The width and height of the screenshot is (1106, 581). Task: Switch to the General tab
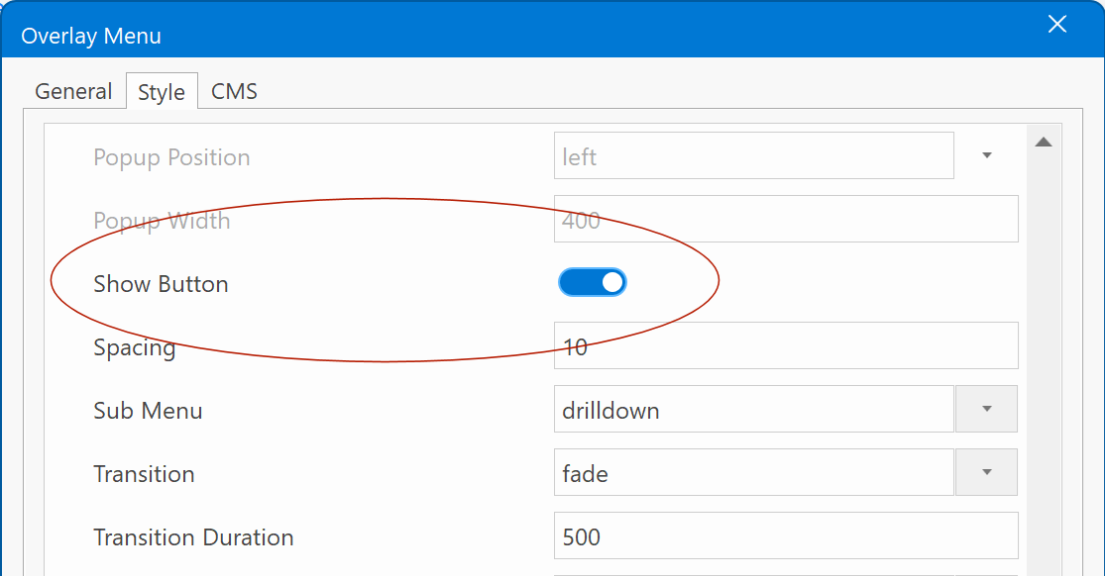(x=73, y=92)
